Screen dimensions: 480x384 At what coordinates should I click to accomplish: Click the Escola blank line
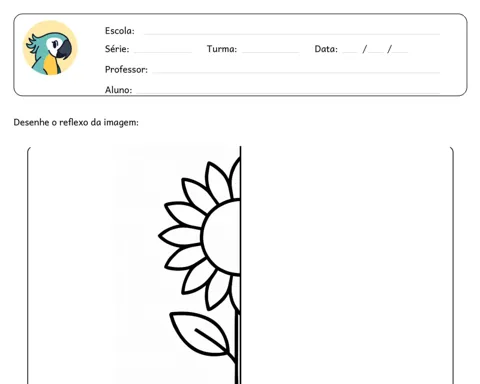(292, 34)
